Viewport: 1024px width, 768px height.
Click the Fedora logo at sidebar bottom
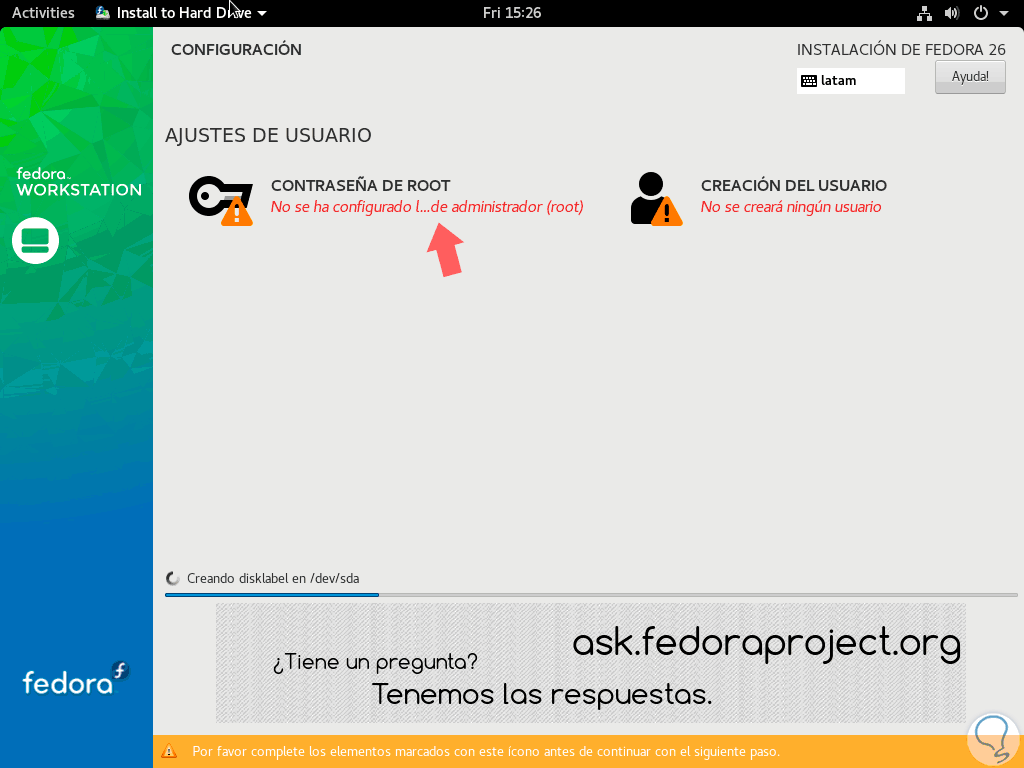[x=76, y=678]
